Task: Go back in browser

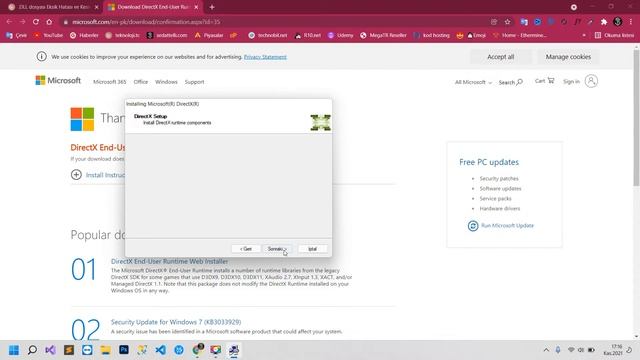Action: click(x=9, y=22)
